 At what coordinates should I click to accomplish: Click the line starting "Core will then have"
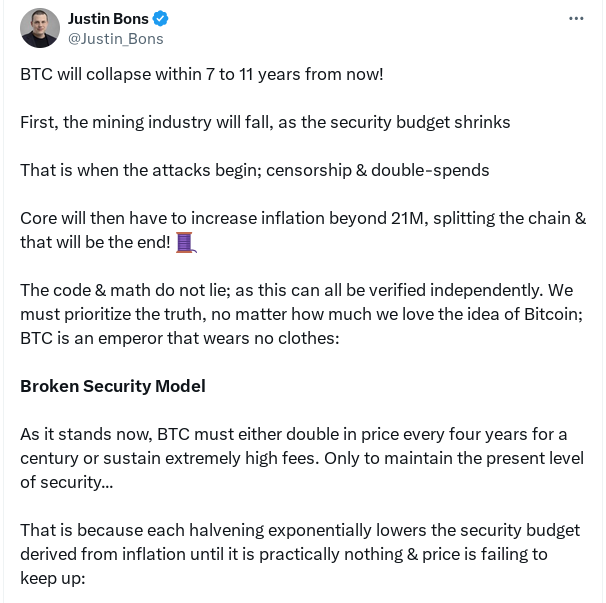tap(302, 218)
